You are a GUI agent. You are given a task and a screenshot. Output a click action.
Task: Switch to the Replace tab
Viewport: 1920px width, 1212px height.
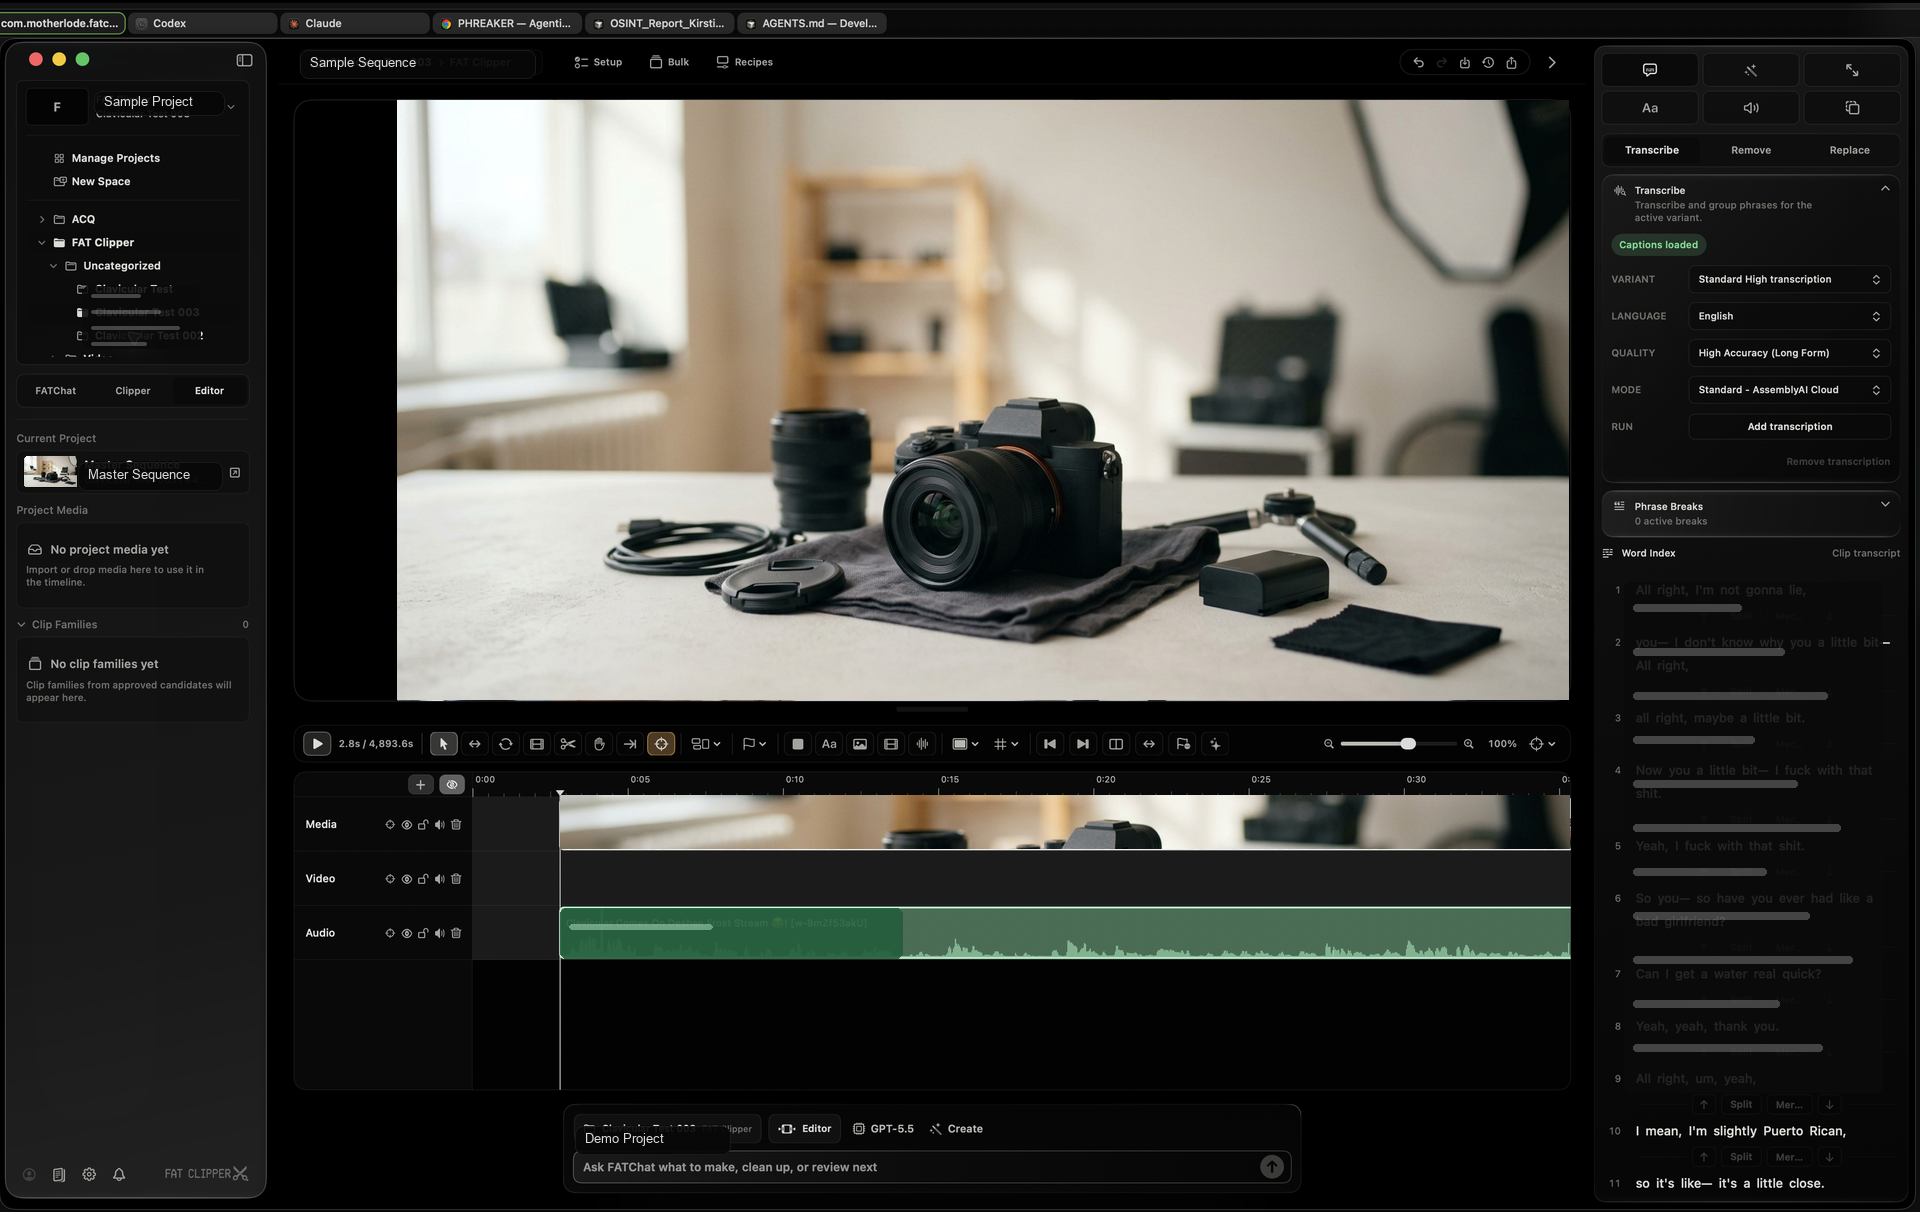click(x=1849, y=150)
